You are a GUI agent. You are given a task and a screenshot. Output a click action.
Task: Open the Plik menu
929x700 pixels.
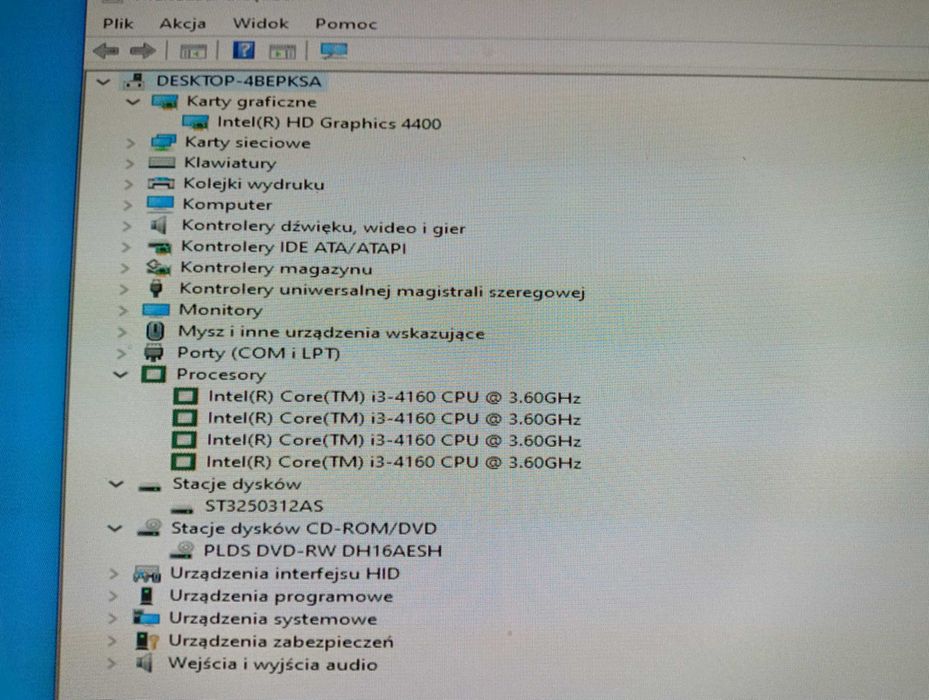(x=118, y=24)
